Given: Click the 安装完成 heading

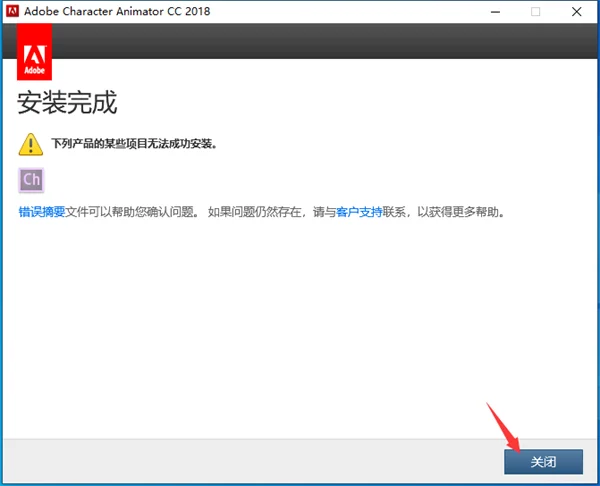Looking at the screenshot, I should pos(67,103).
